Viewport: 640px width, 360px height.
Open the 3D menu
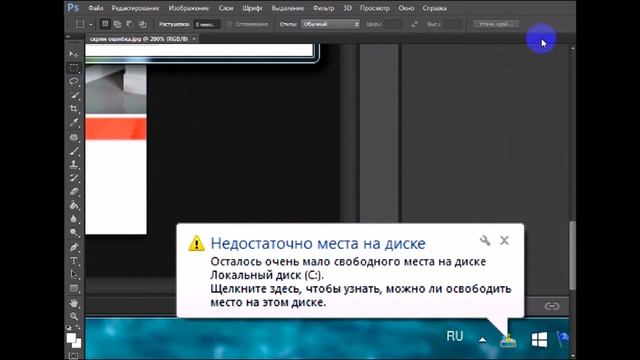(347, 8)
